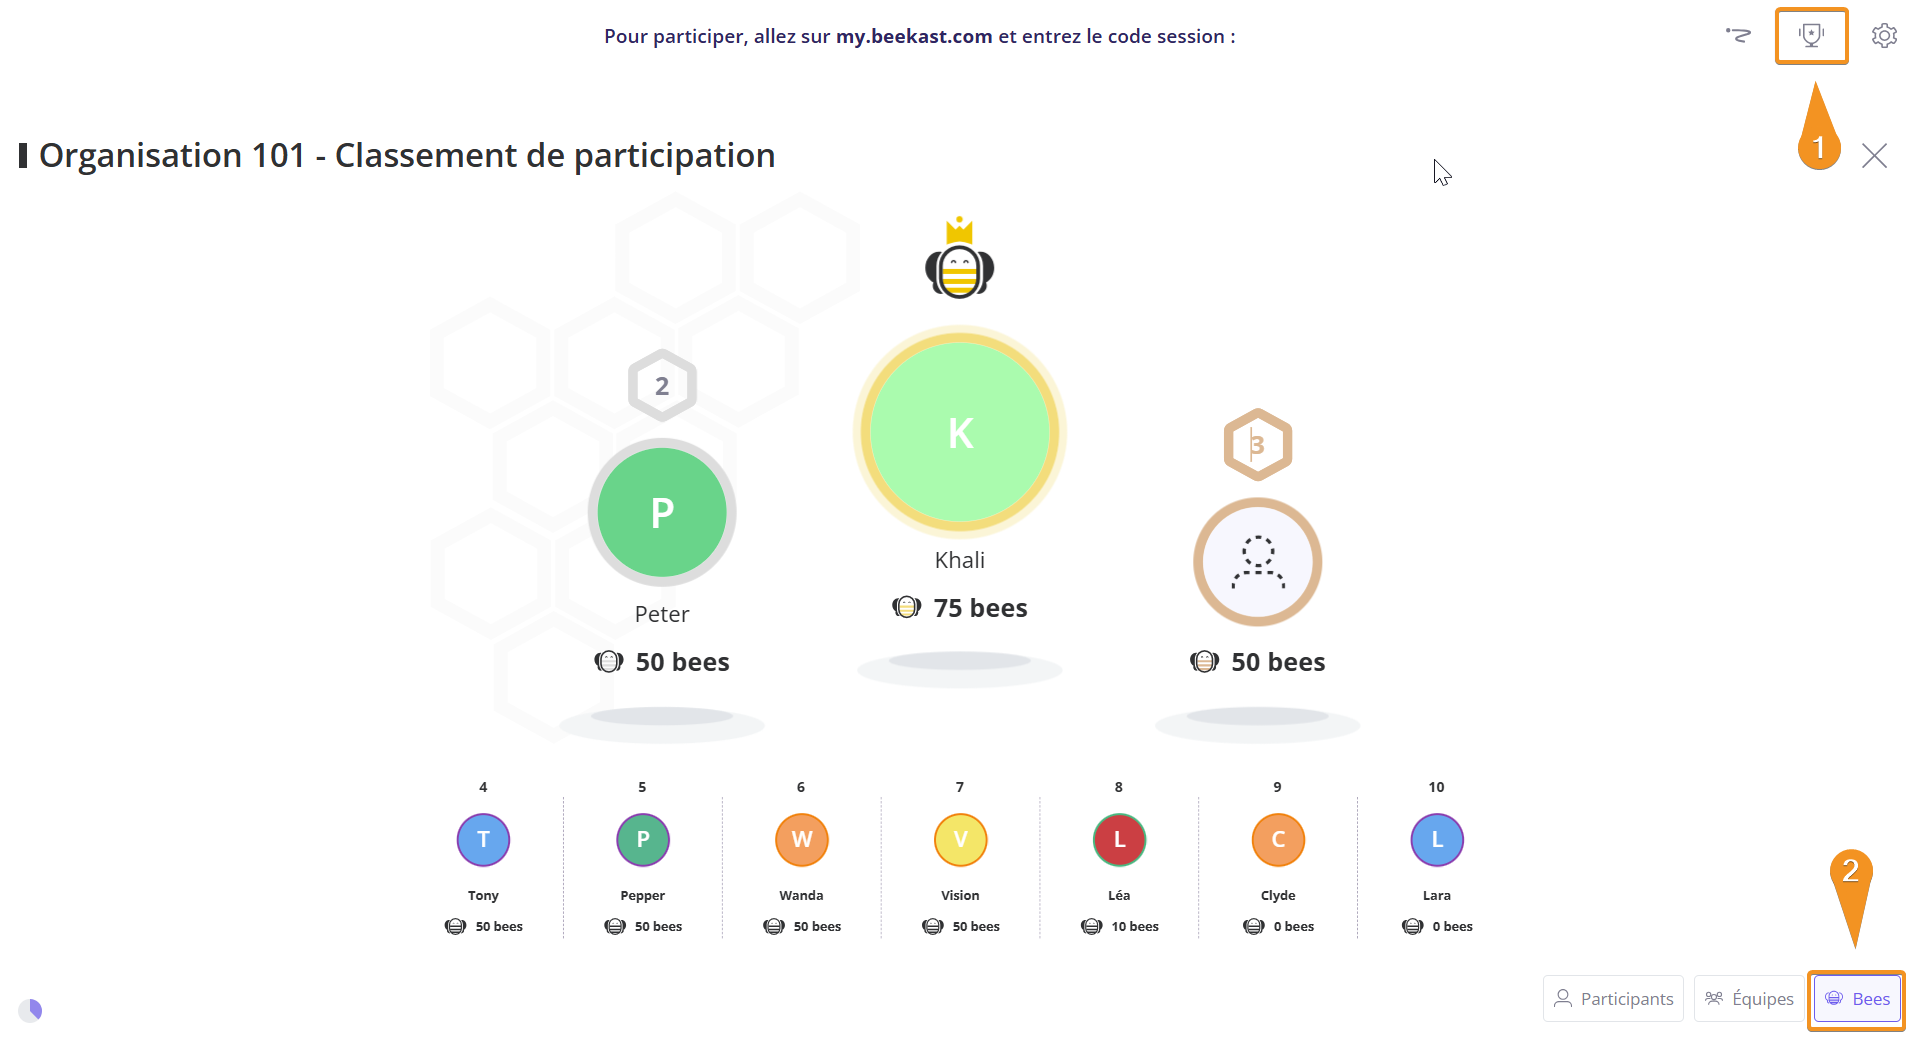Switch to the Équipes ranking tab

point(1749,999)
